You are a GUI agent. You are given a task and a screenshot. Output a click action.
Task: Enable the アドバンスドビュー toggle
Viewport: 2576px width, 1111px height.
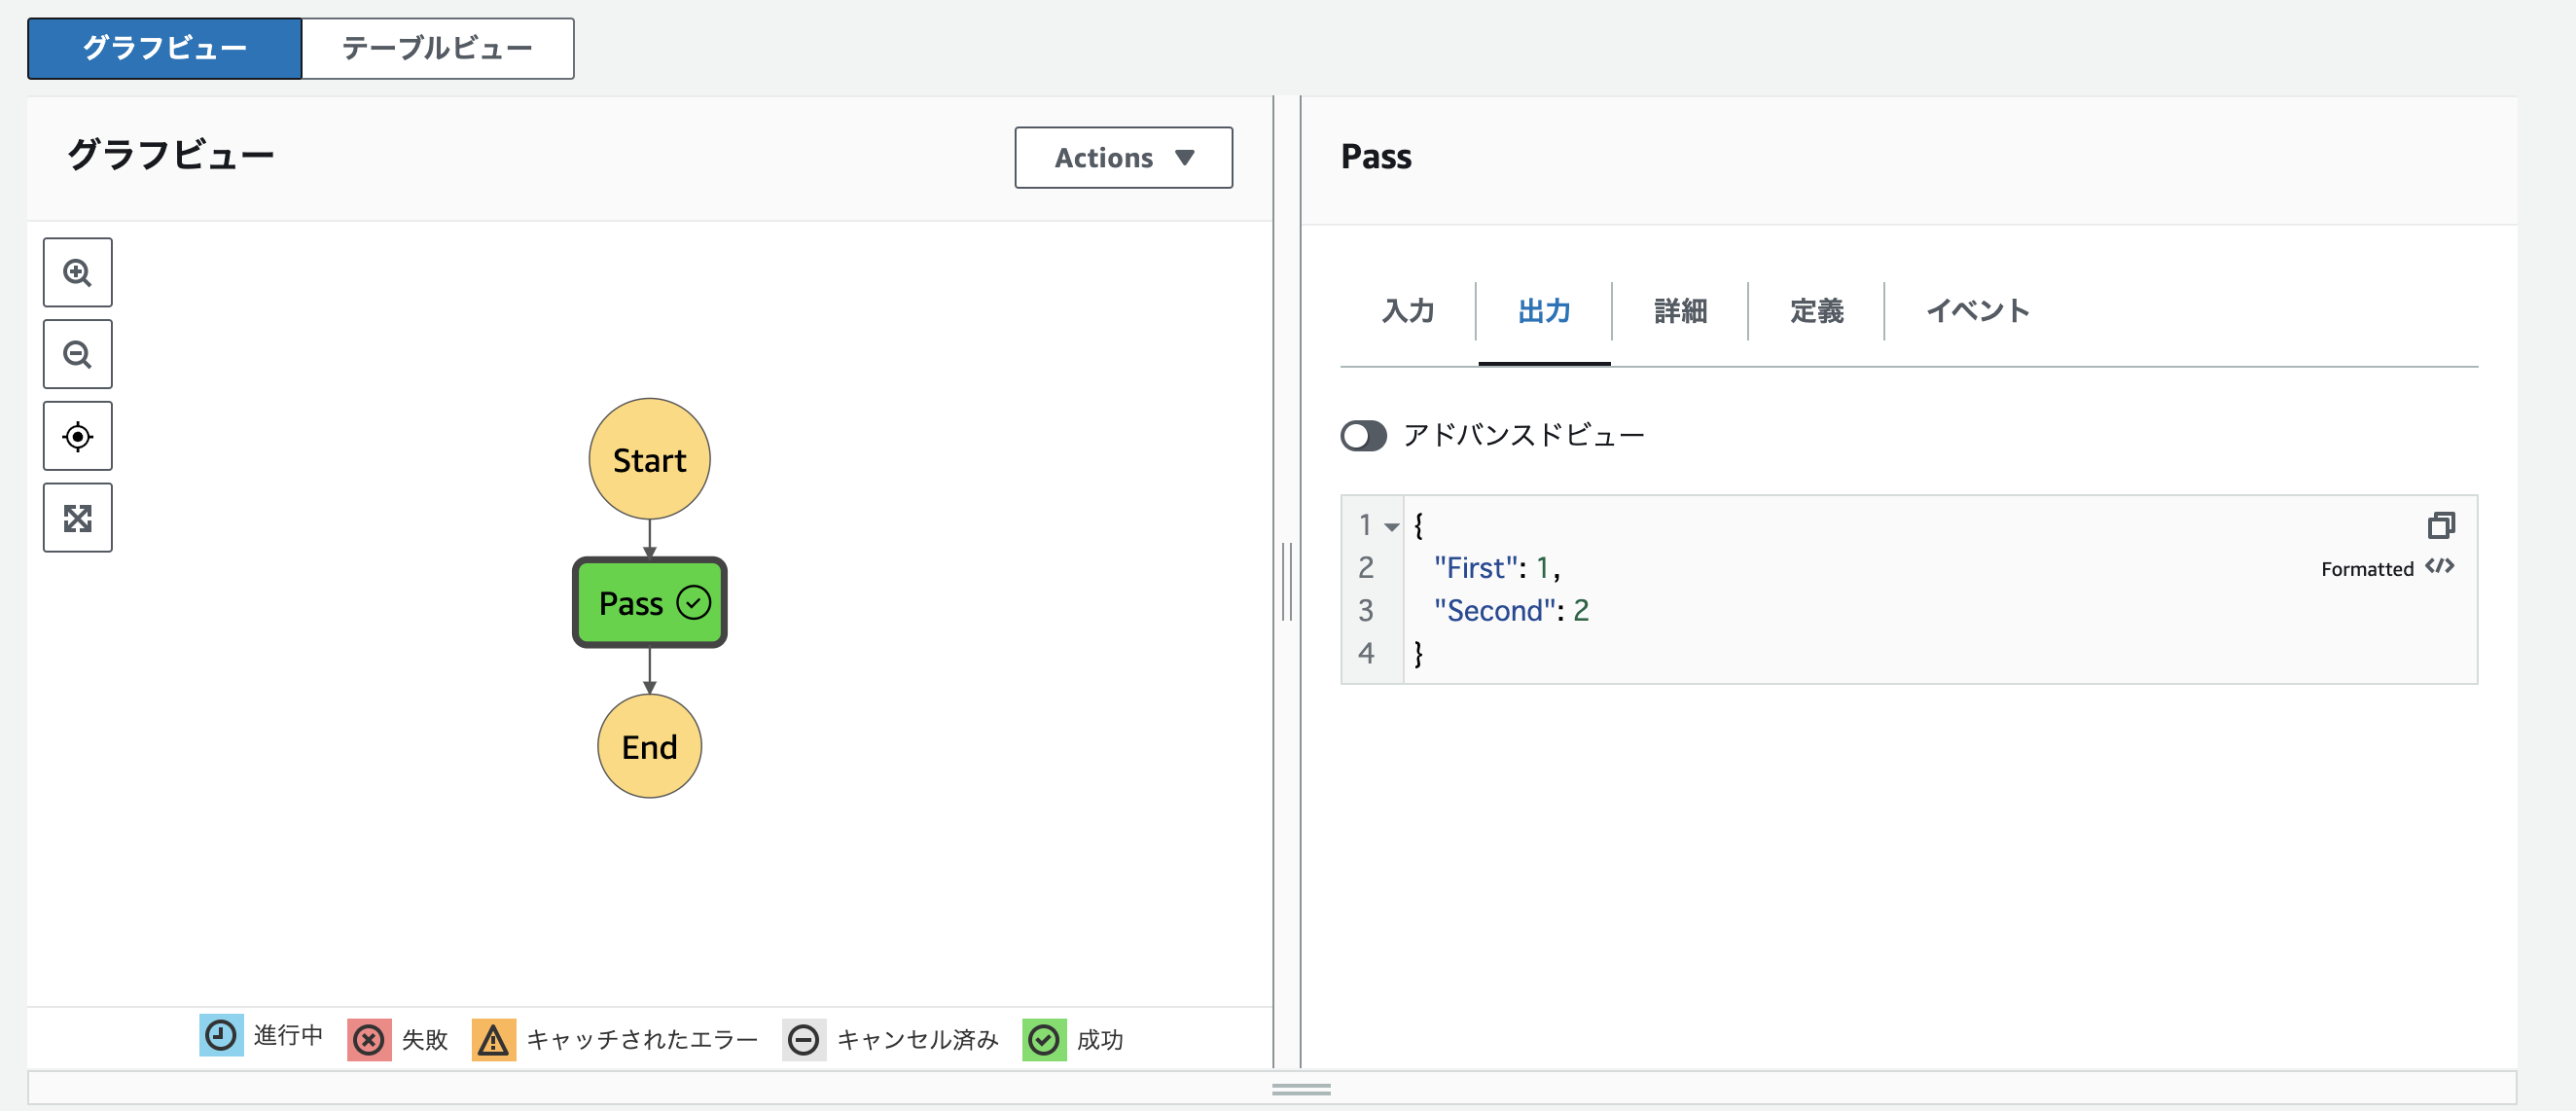tap(1363, 436)
